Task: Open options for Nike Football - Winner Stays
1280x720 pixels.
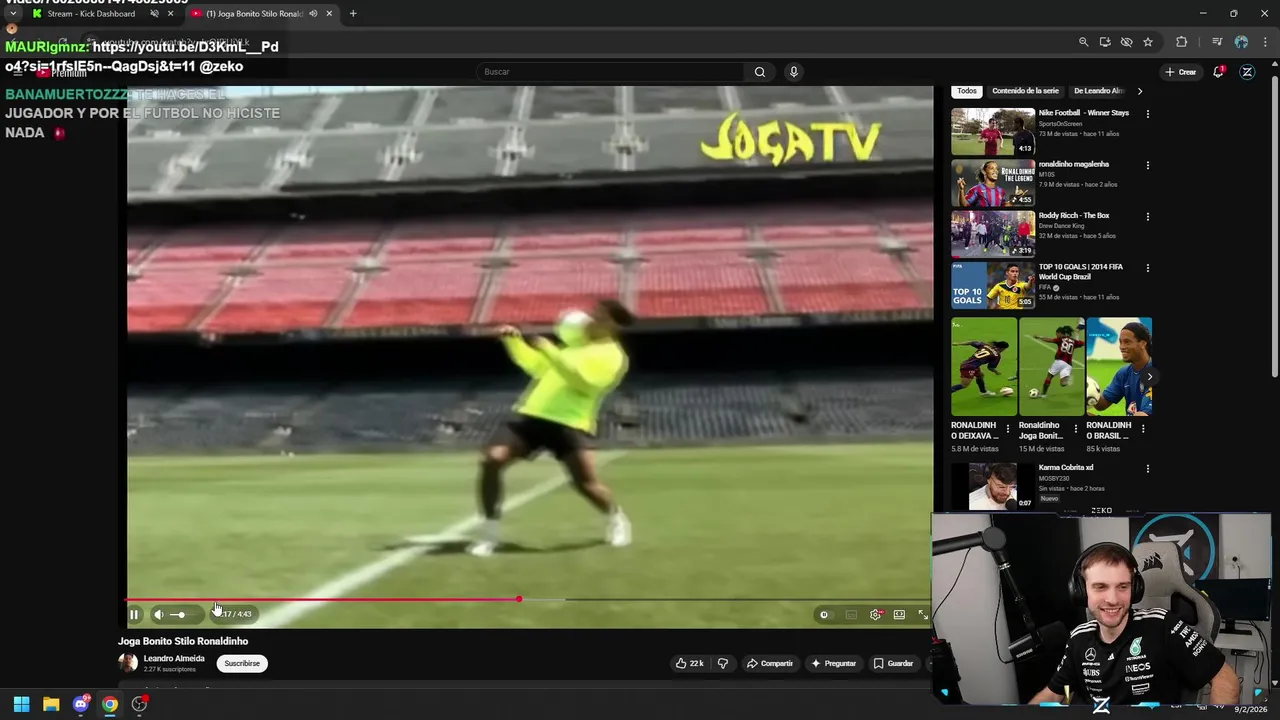Action: (x=1148, y=114)
